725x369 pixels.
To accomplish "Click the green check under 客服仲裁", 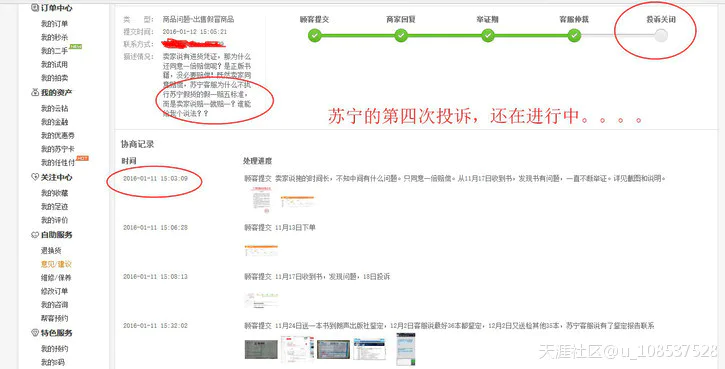I will pos(574,36).
